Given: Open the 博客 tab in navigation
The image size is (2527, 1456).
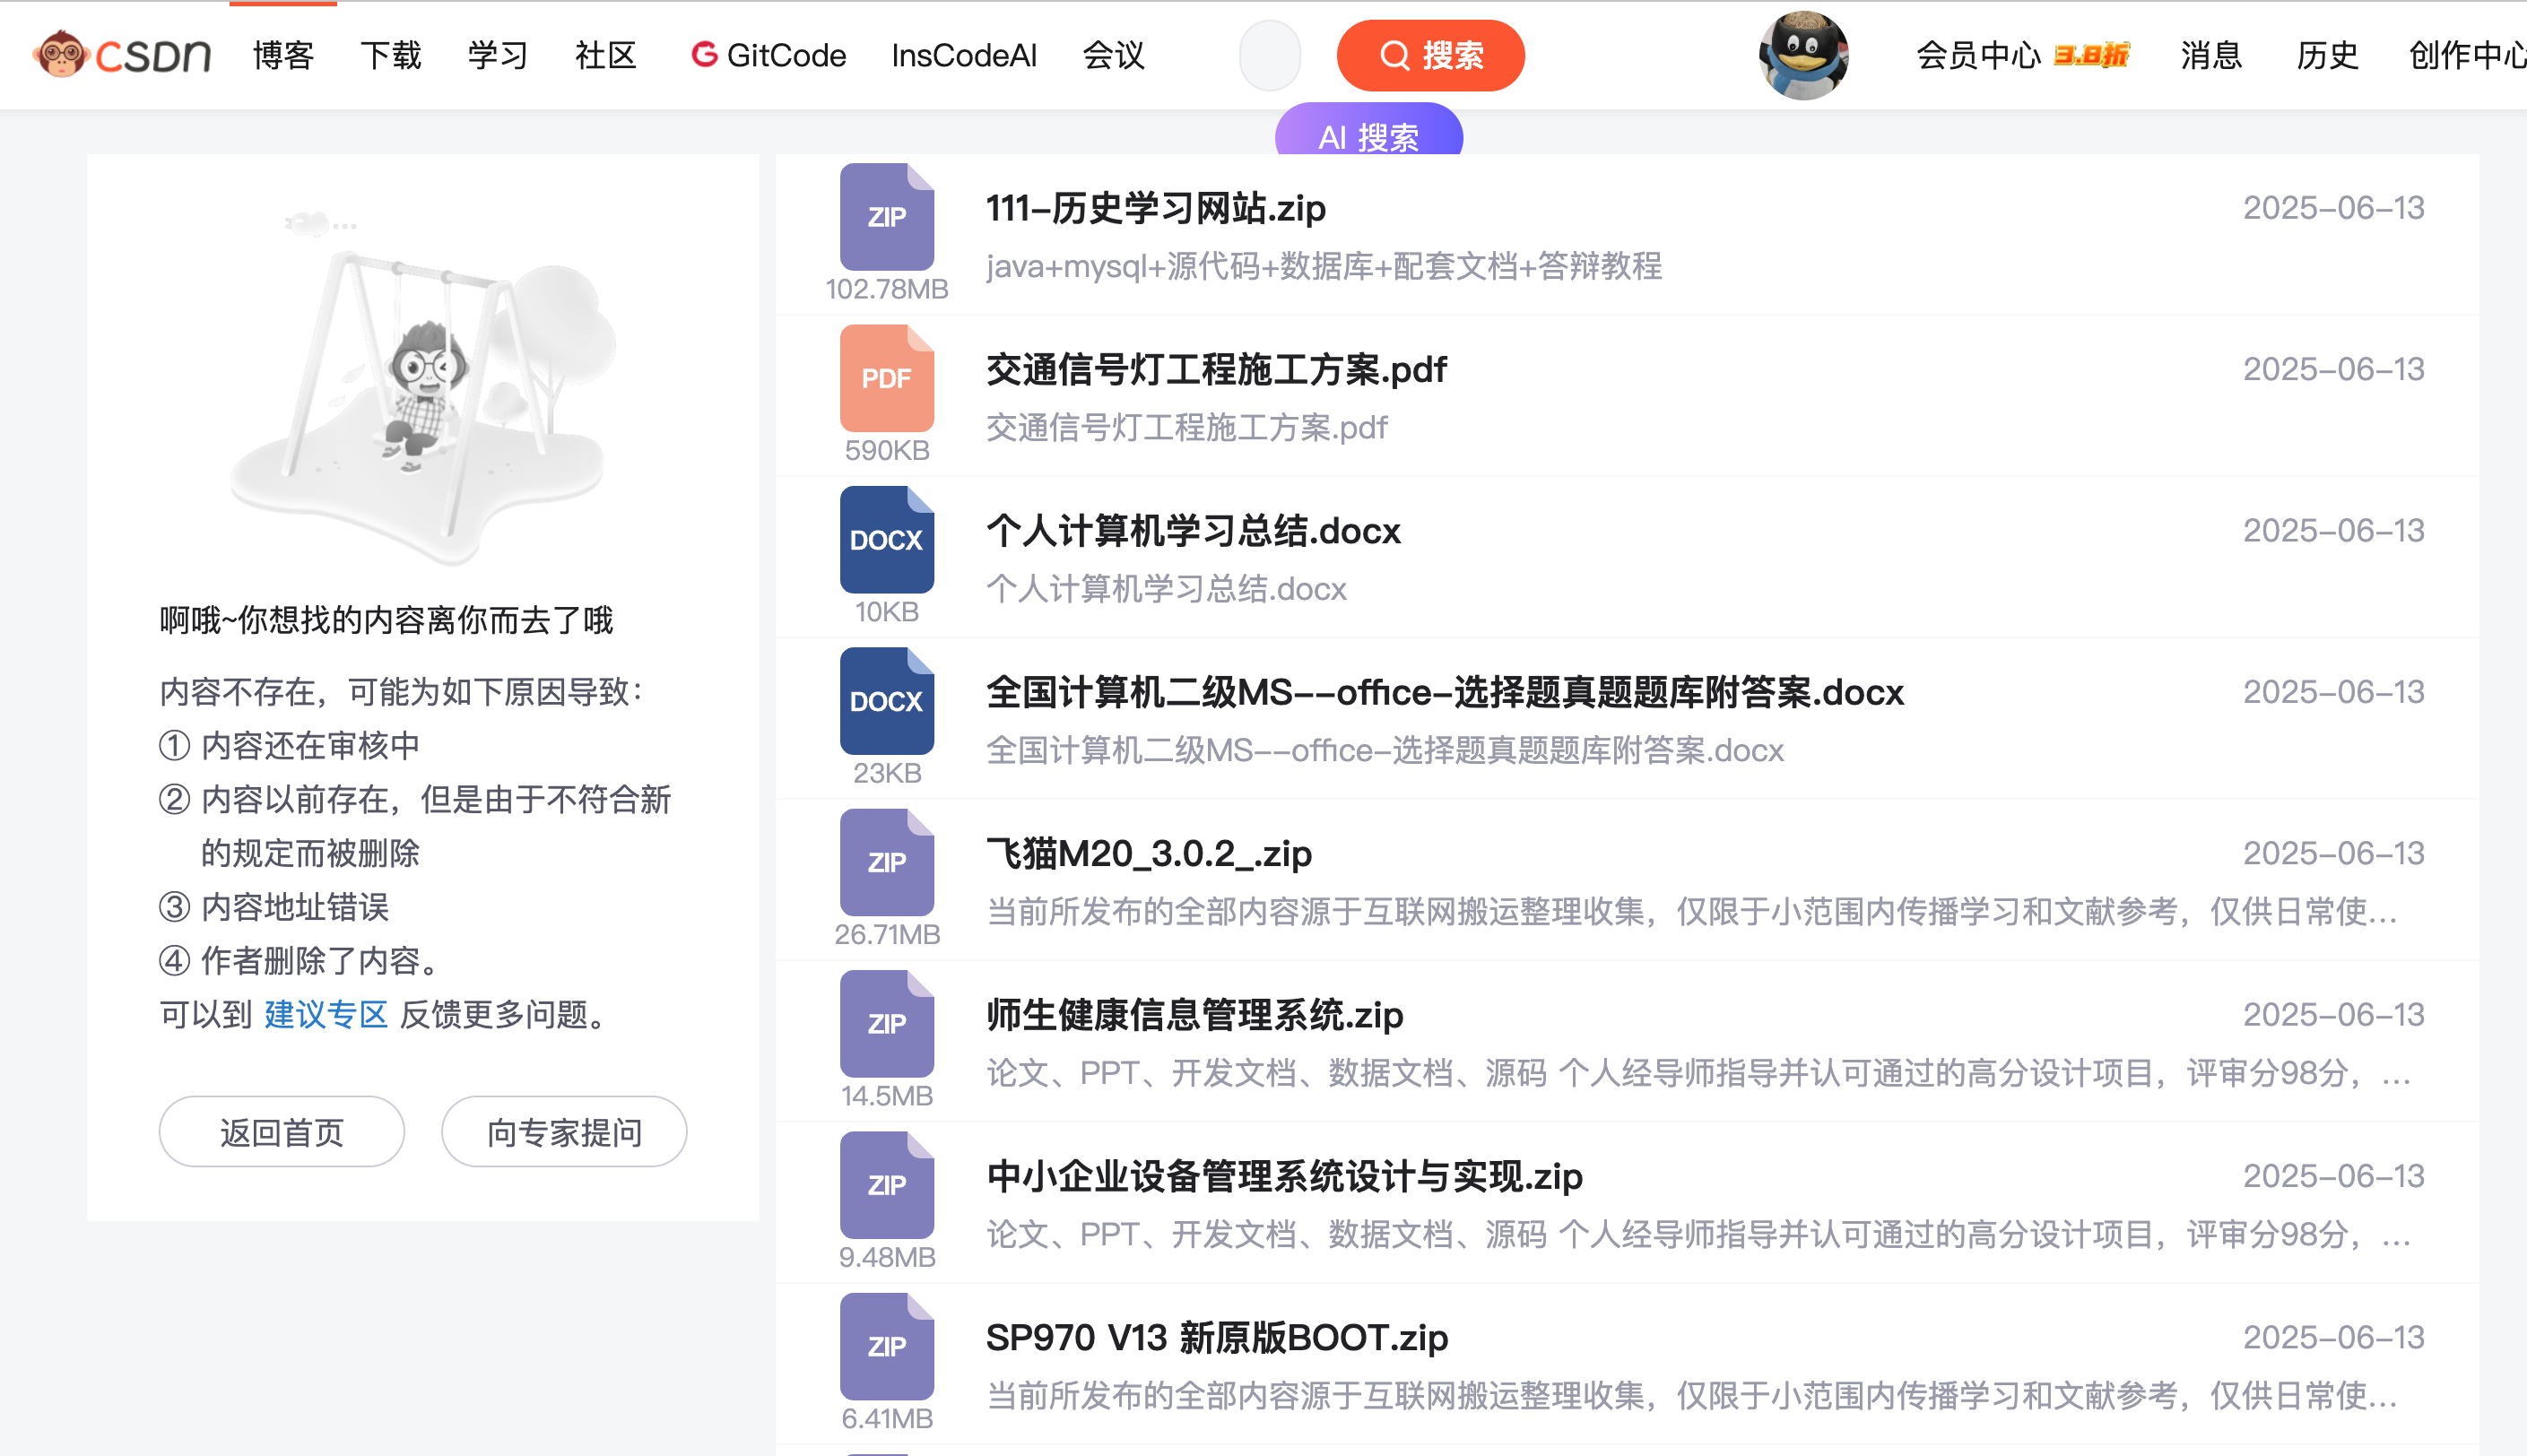Looking at the screenshot, I should [283, 55].
